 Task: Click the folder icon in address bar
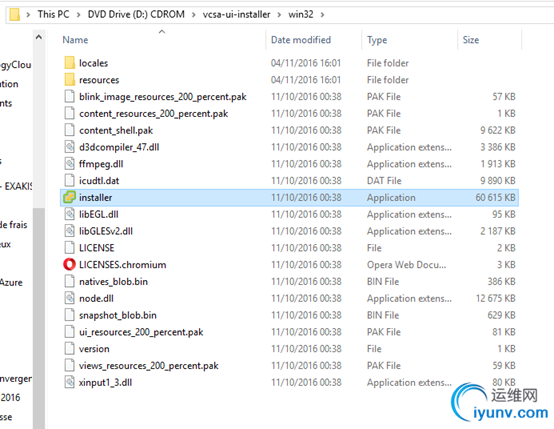(x=14, y=14)
